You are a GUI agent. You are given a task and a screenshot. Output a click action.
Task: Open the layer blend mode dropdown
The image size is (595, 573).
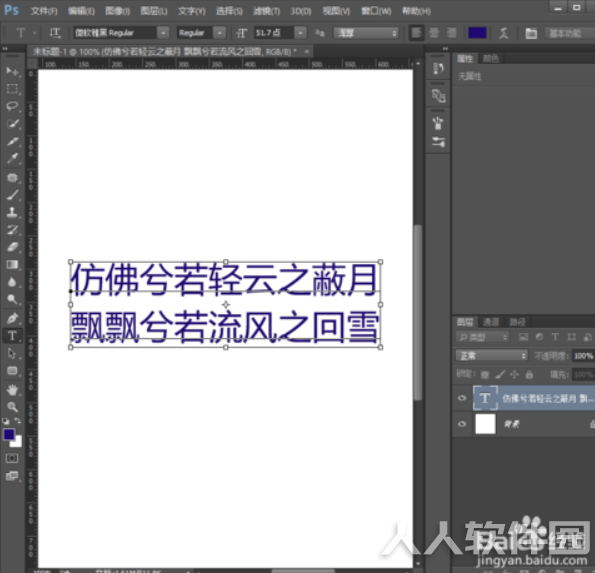coord(491,356)
